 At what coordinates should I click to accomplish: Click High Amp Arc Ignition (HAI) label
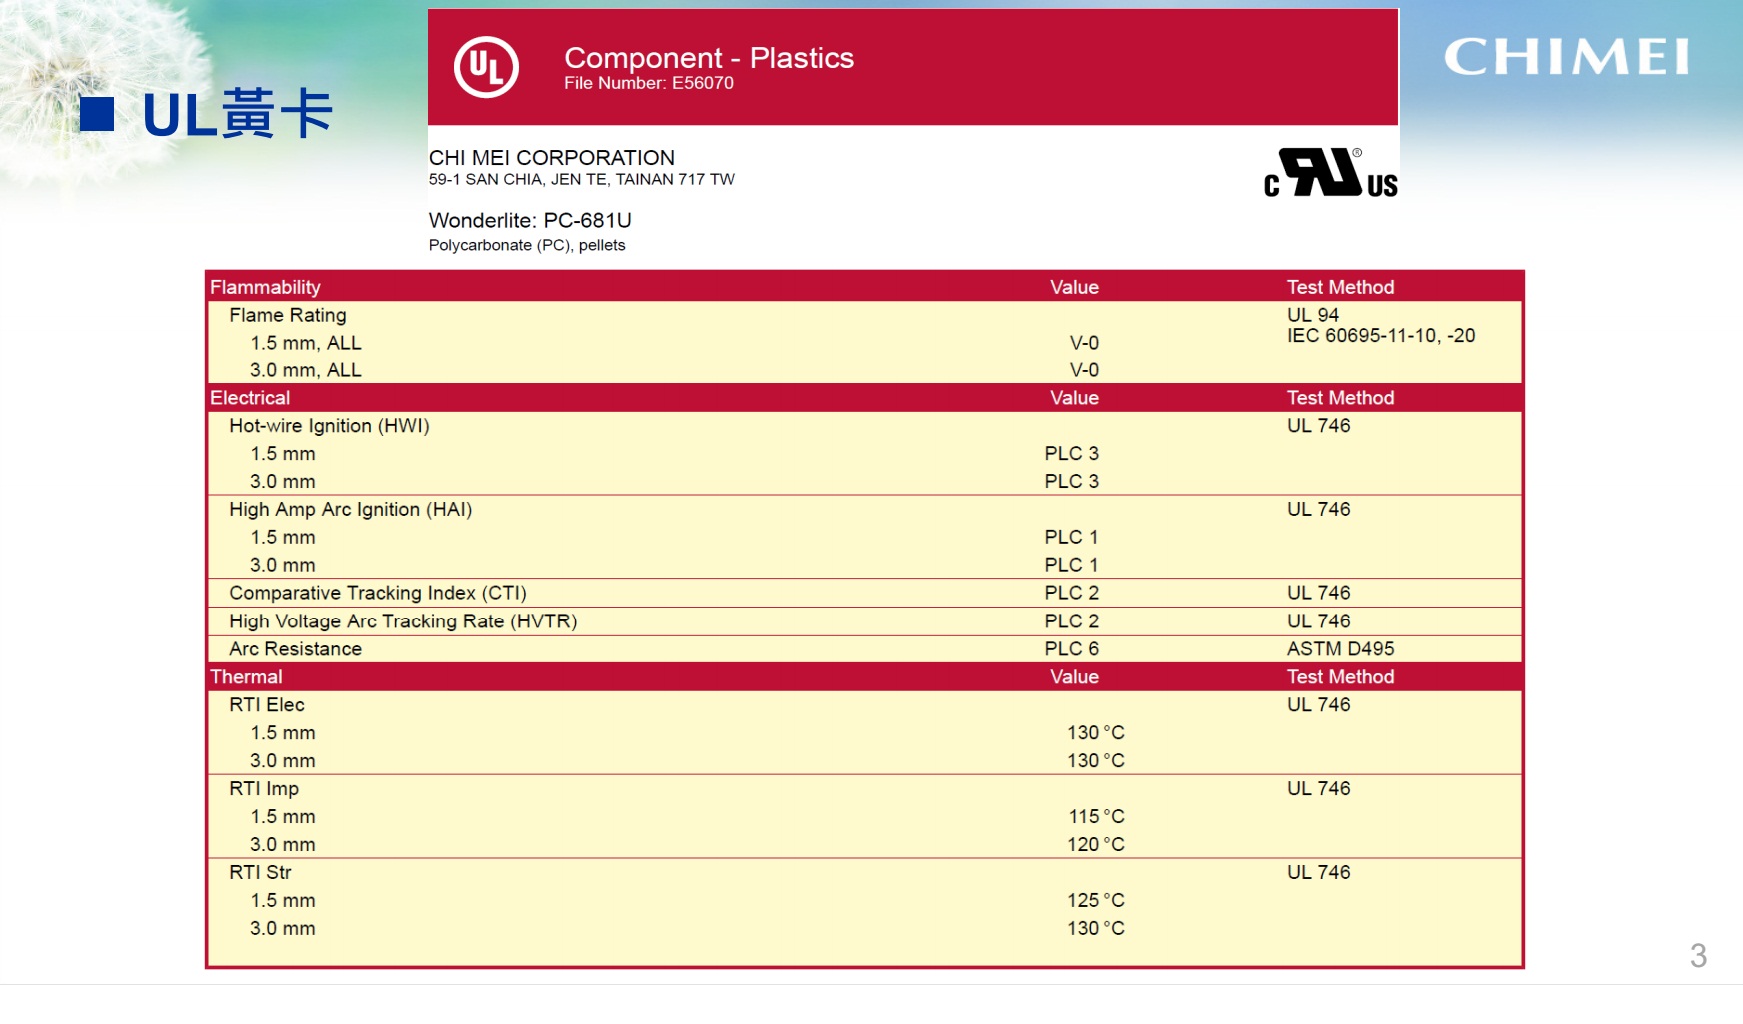pos(351,510)
